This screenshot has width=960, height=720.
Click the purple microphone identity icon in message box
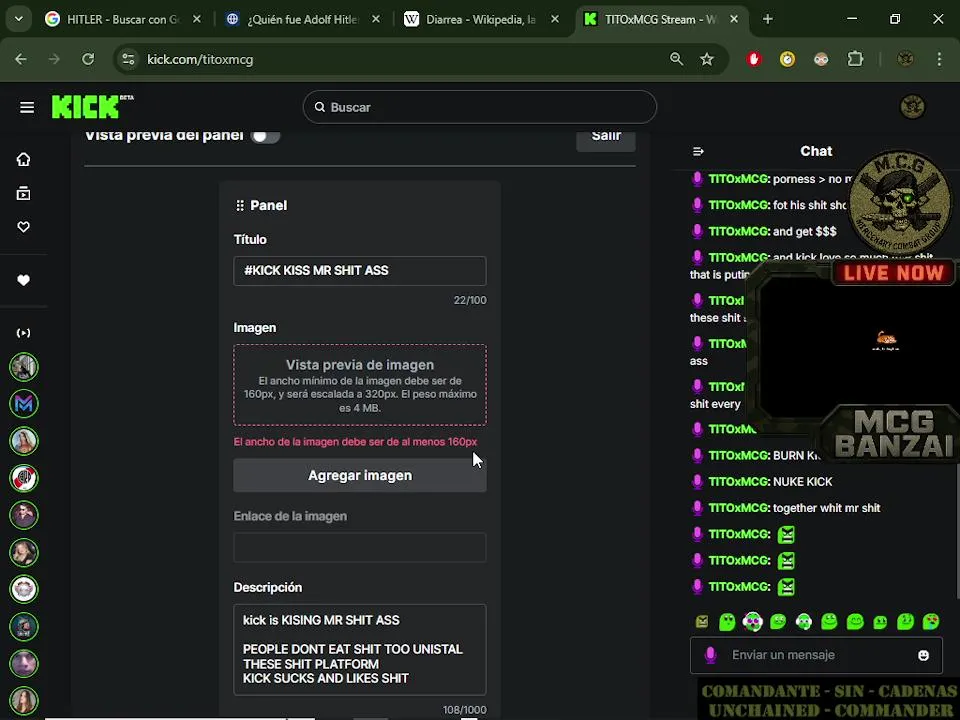tap(710, 655)
